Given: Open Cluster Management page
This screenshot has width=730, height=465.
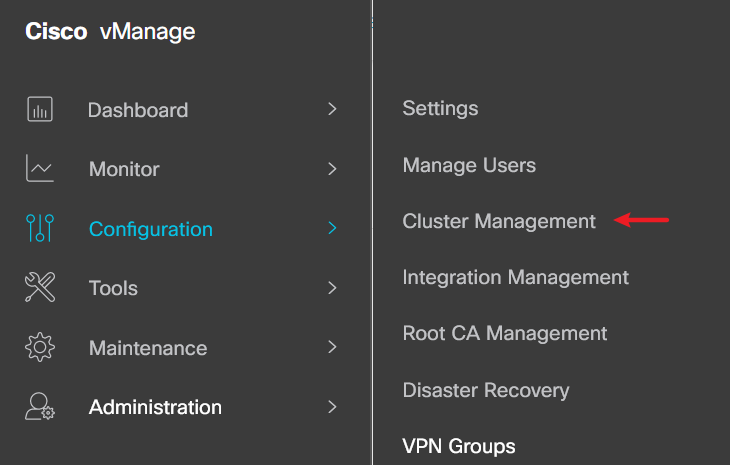Looking at the screenshot, I should (x=499, y=222).
